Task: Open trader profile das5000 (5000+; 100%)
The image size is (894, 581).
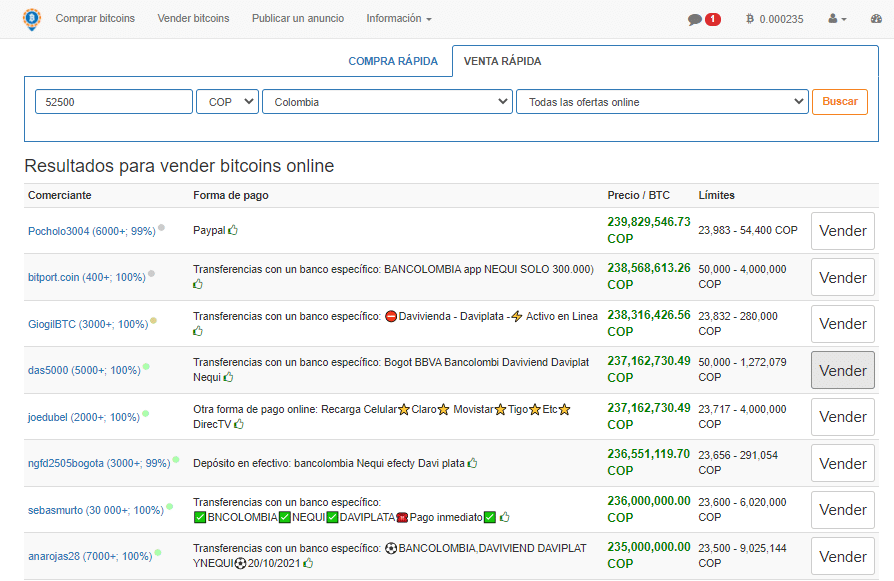Action: (x=84, y=370)
